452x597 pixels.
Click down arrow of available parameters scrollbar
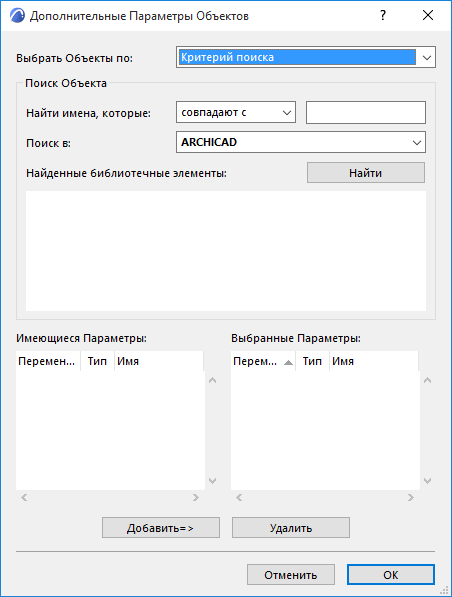click(212, 480)
